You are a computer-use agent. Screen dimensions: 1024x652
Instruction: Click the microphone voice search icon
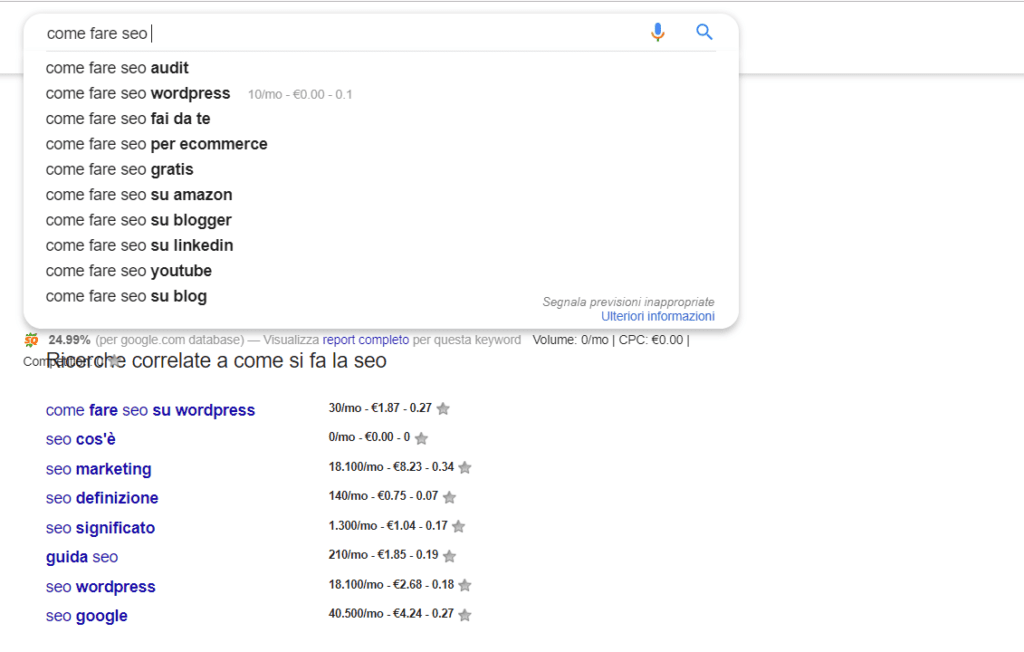click(x=657, y=32)
